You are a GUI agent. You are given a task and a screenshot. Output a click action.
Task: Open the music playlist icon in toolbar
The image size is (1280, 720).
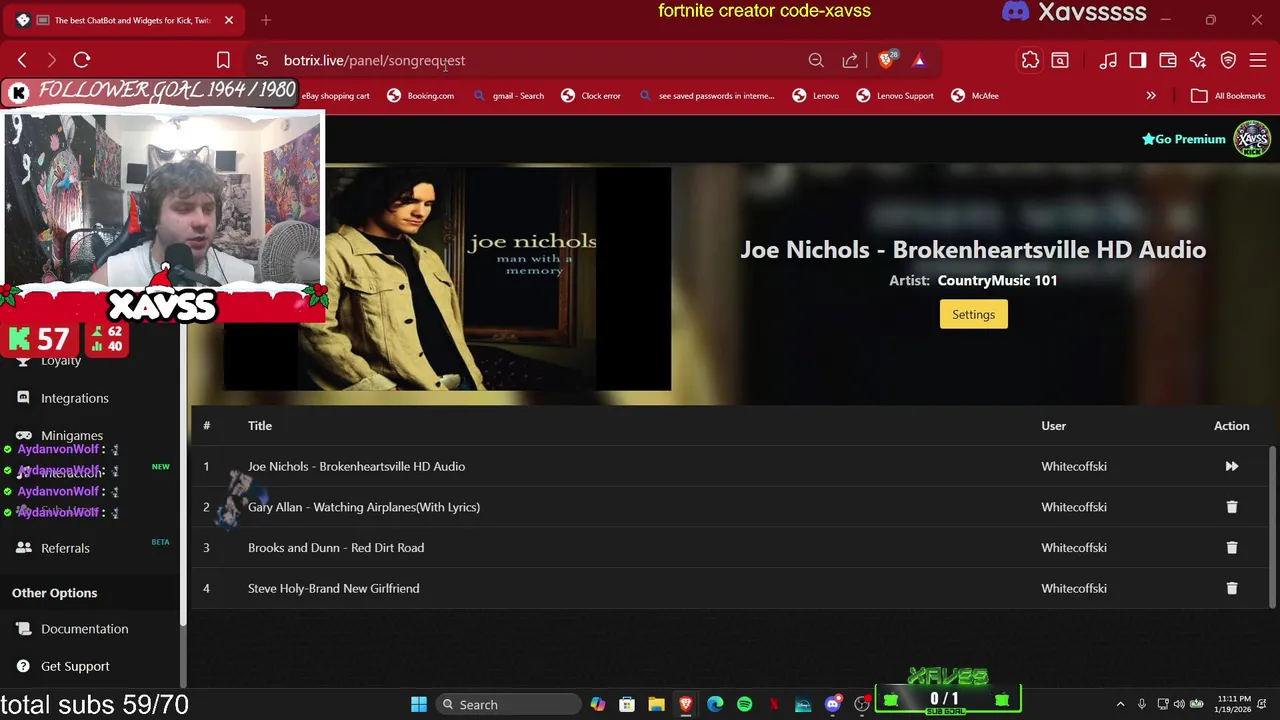tap(1108, 60)
